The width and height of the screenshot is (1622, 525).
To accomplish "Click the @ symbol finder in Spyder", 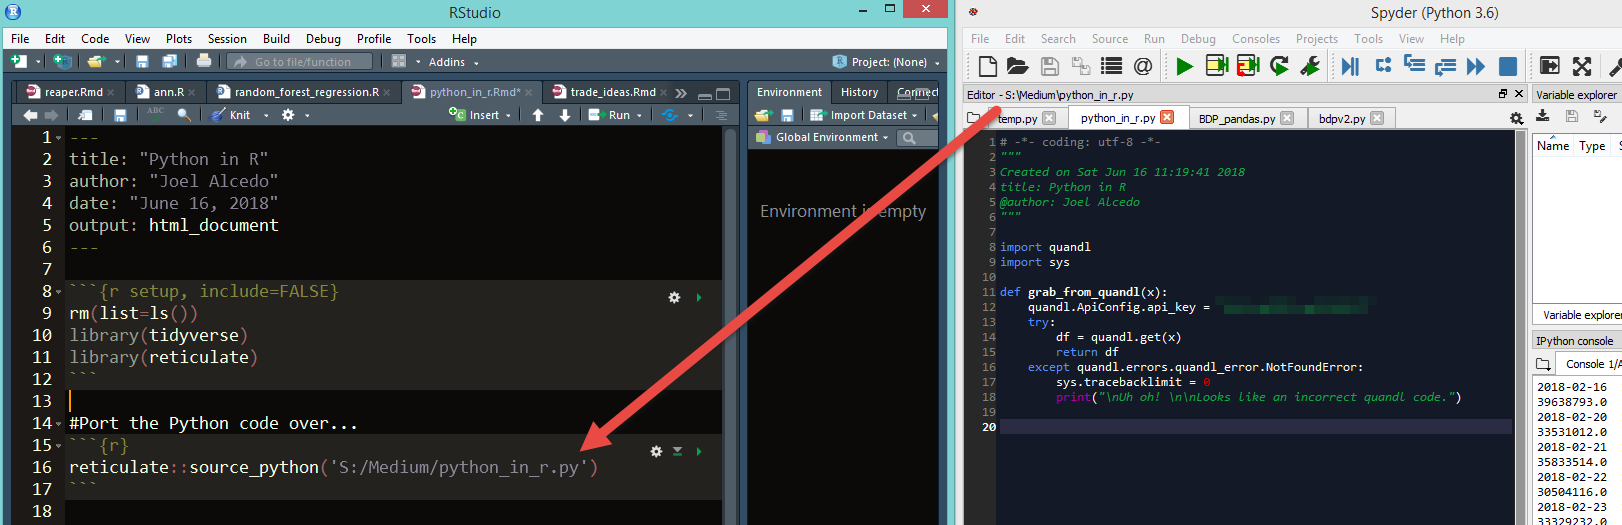I will 1142,66.
